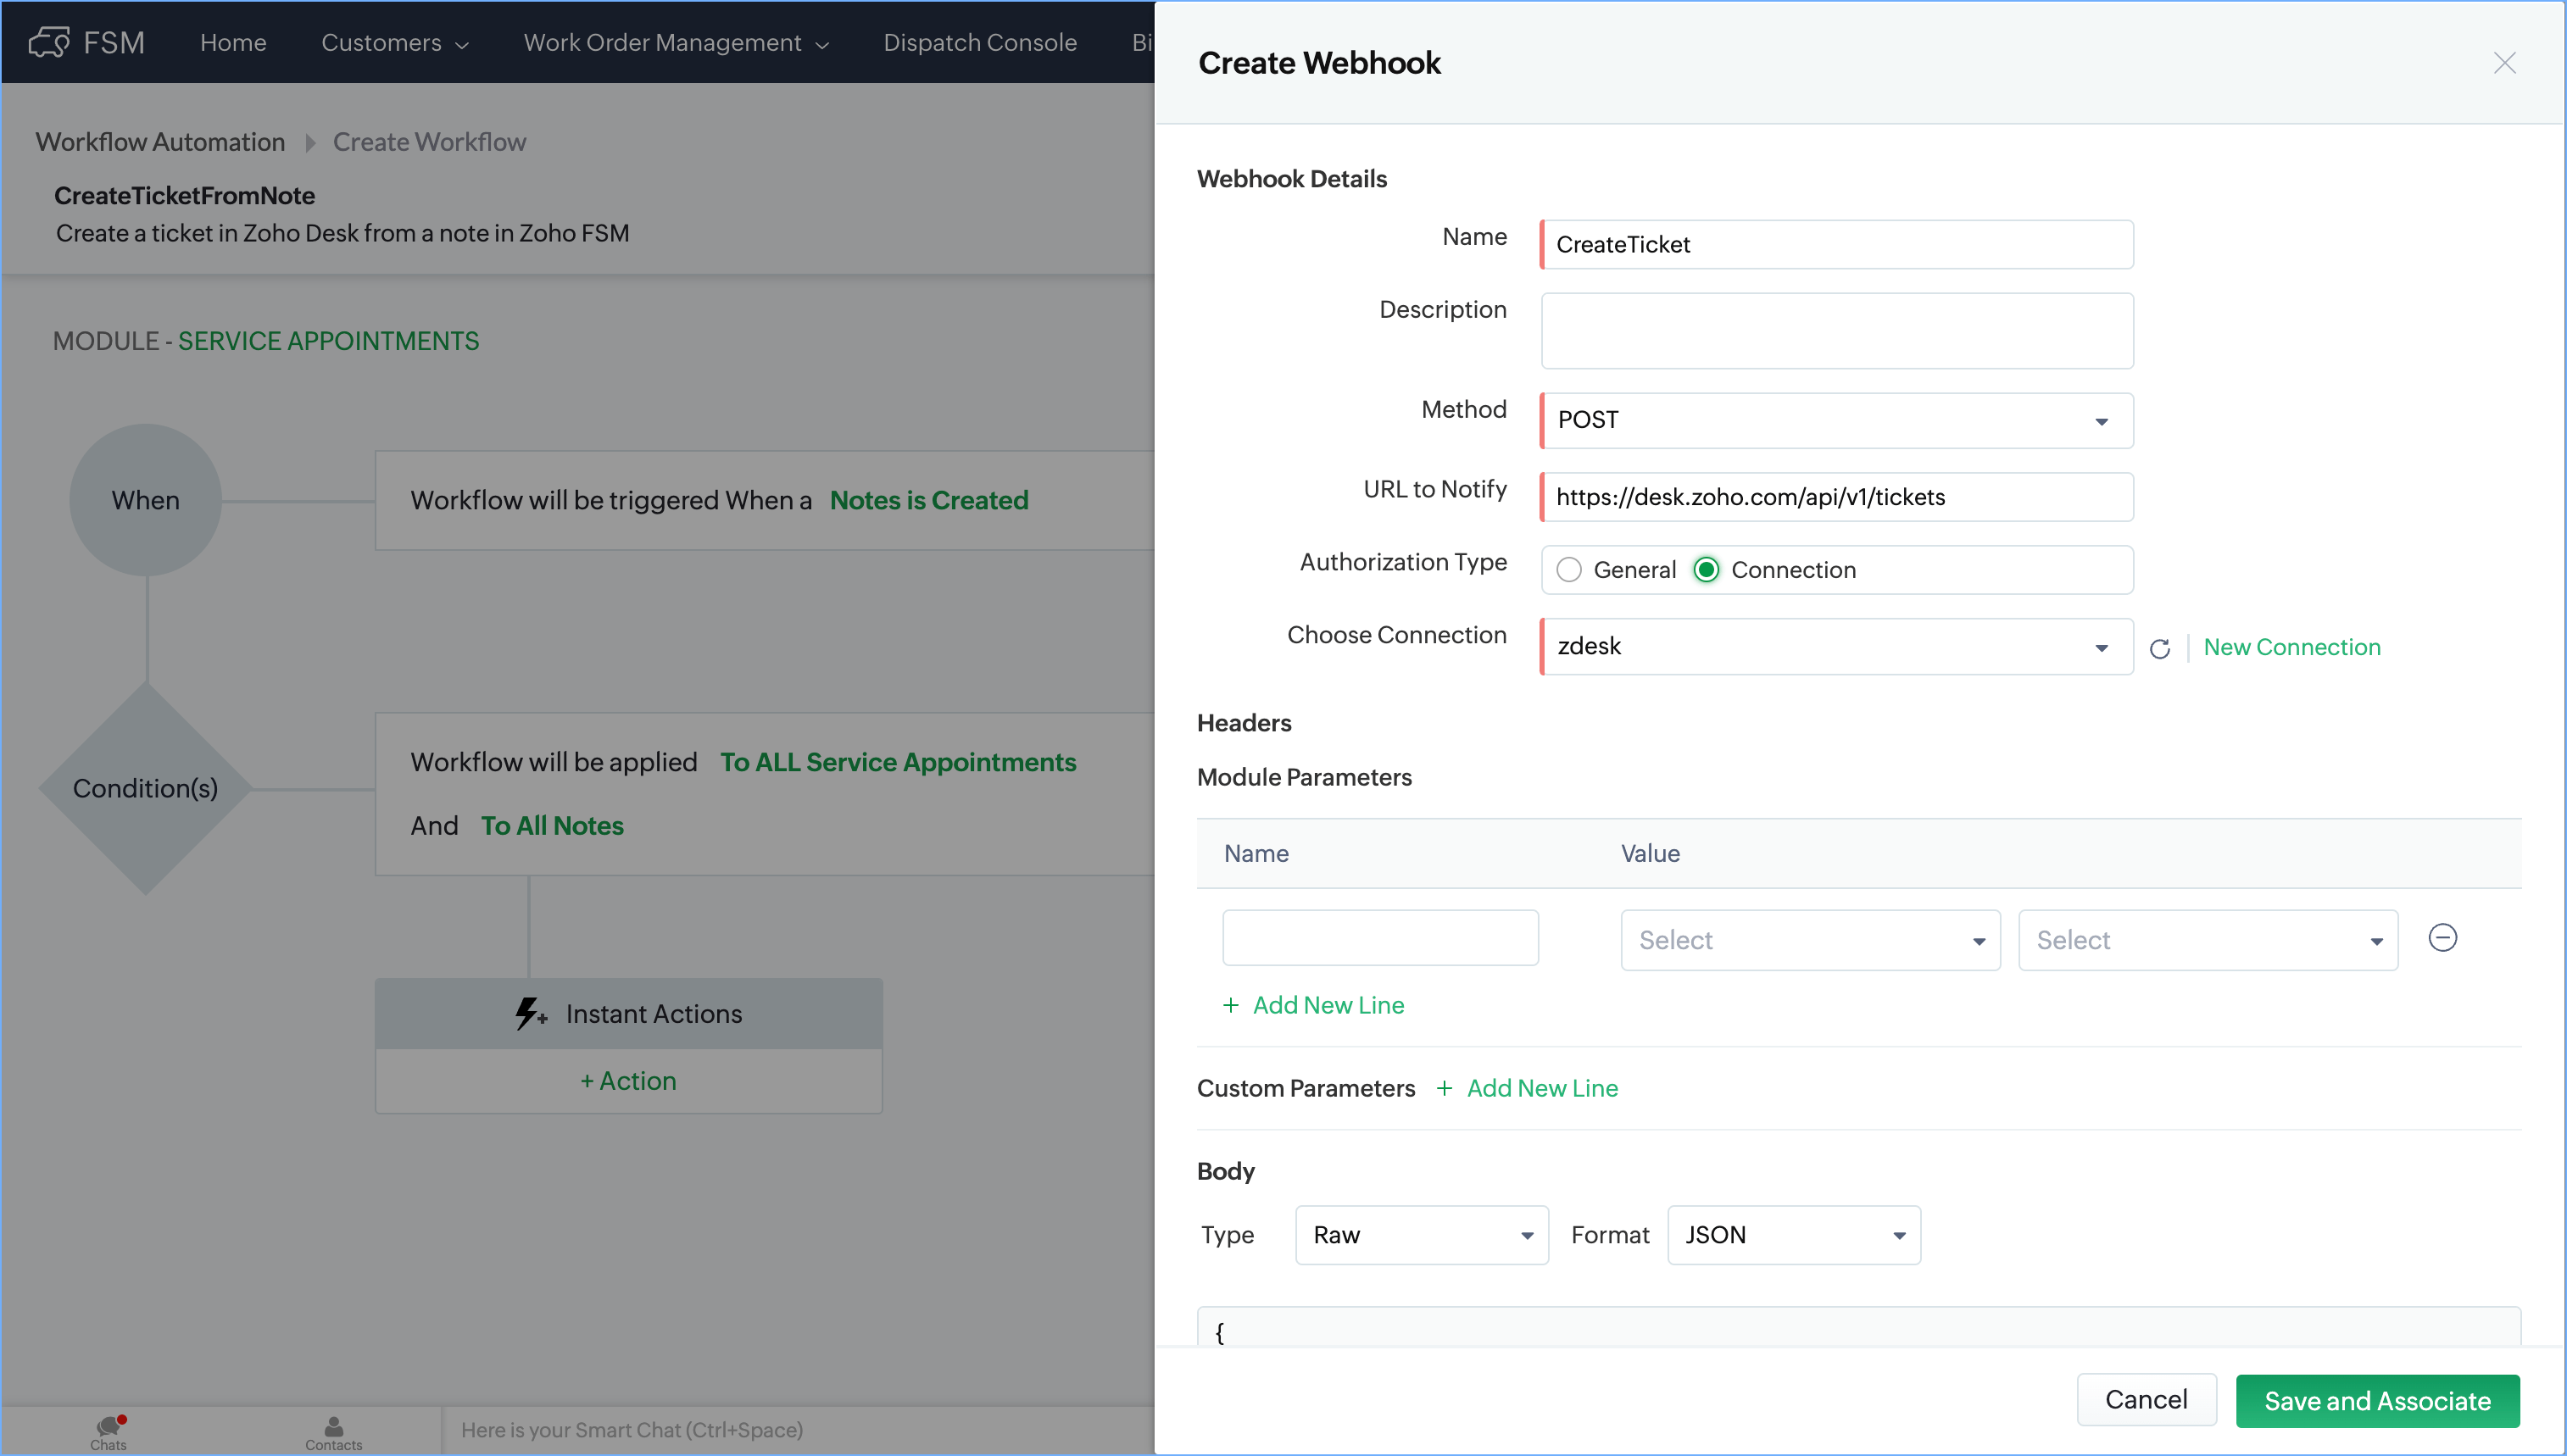Click the Save and Associate button
2567x1456 pixels.
(2376, 1400)
